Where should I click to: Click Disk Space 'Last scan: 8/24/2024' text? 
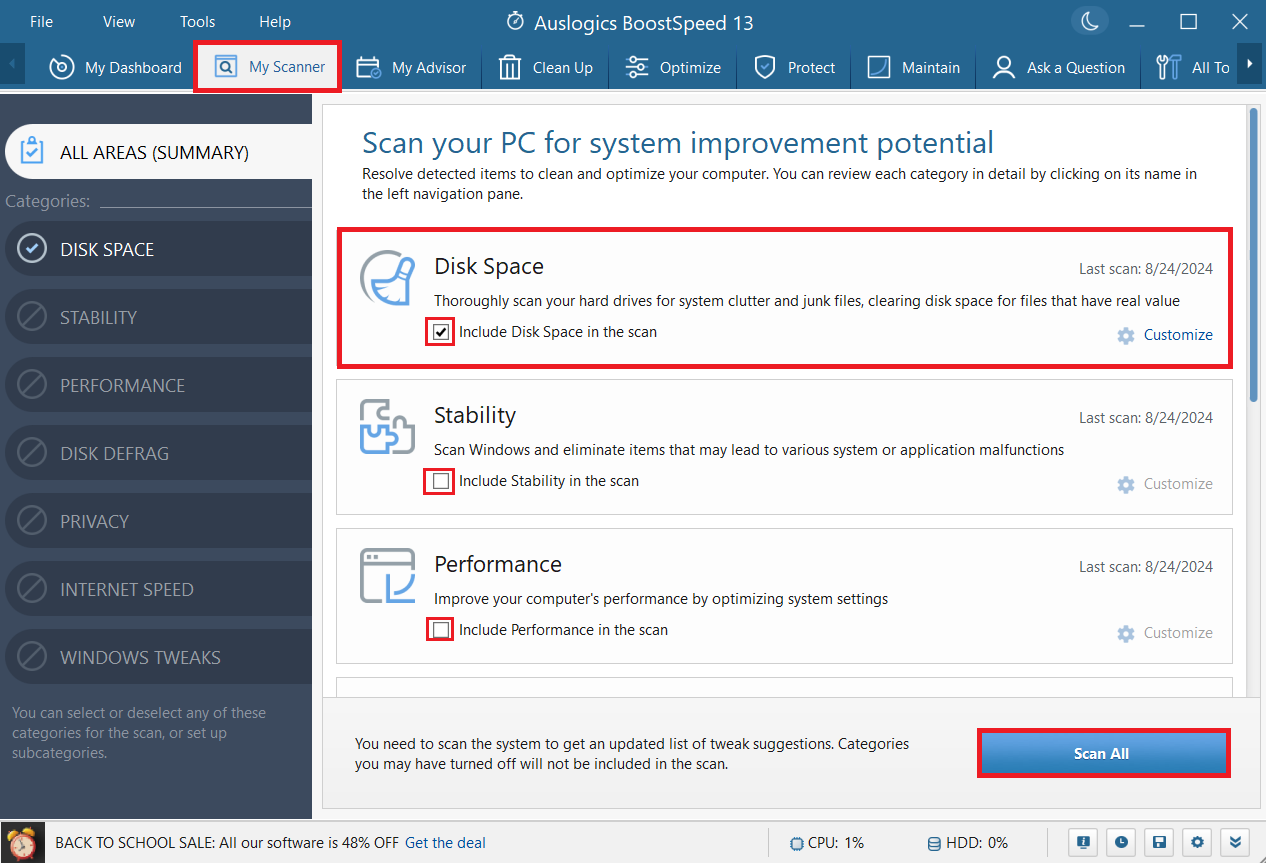click(x=1146, y=269)
